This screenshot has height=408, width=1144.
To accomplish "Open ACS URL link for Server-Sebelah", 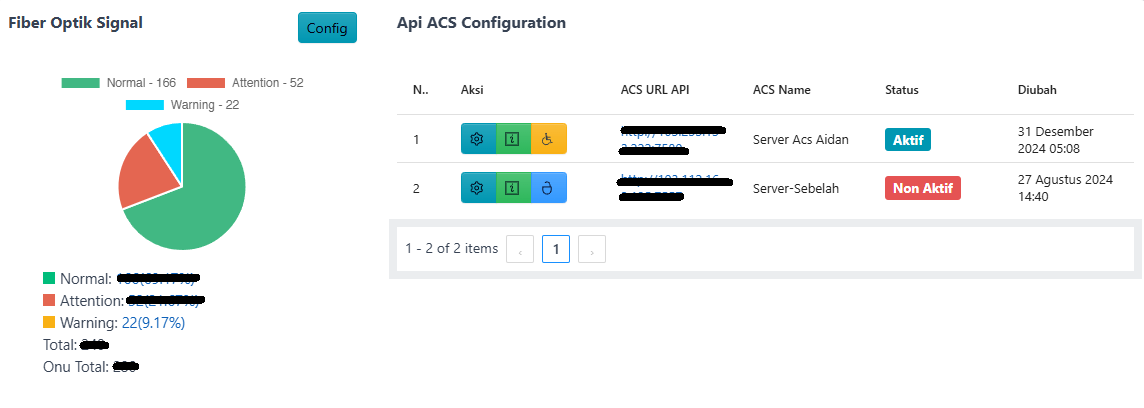I will click(x=676, y=188).
